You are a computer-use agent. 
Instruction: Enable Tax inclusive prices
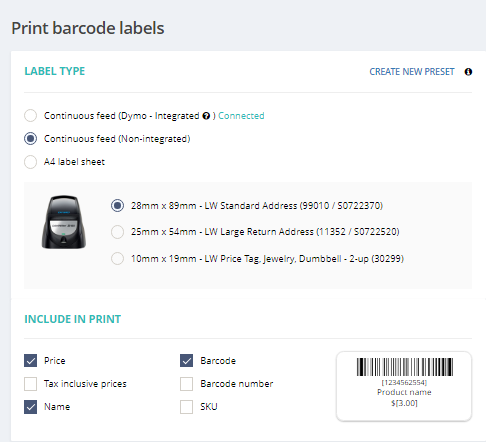pyautogui.click(x=30, y=384)
